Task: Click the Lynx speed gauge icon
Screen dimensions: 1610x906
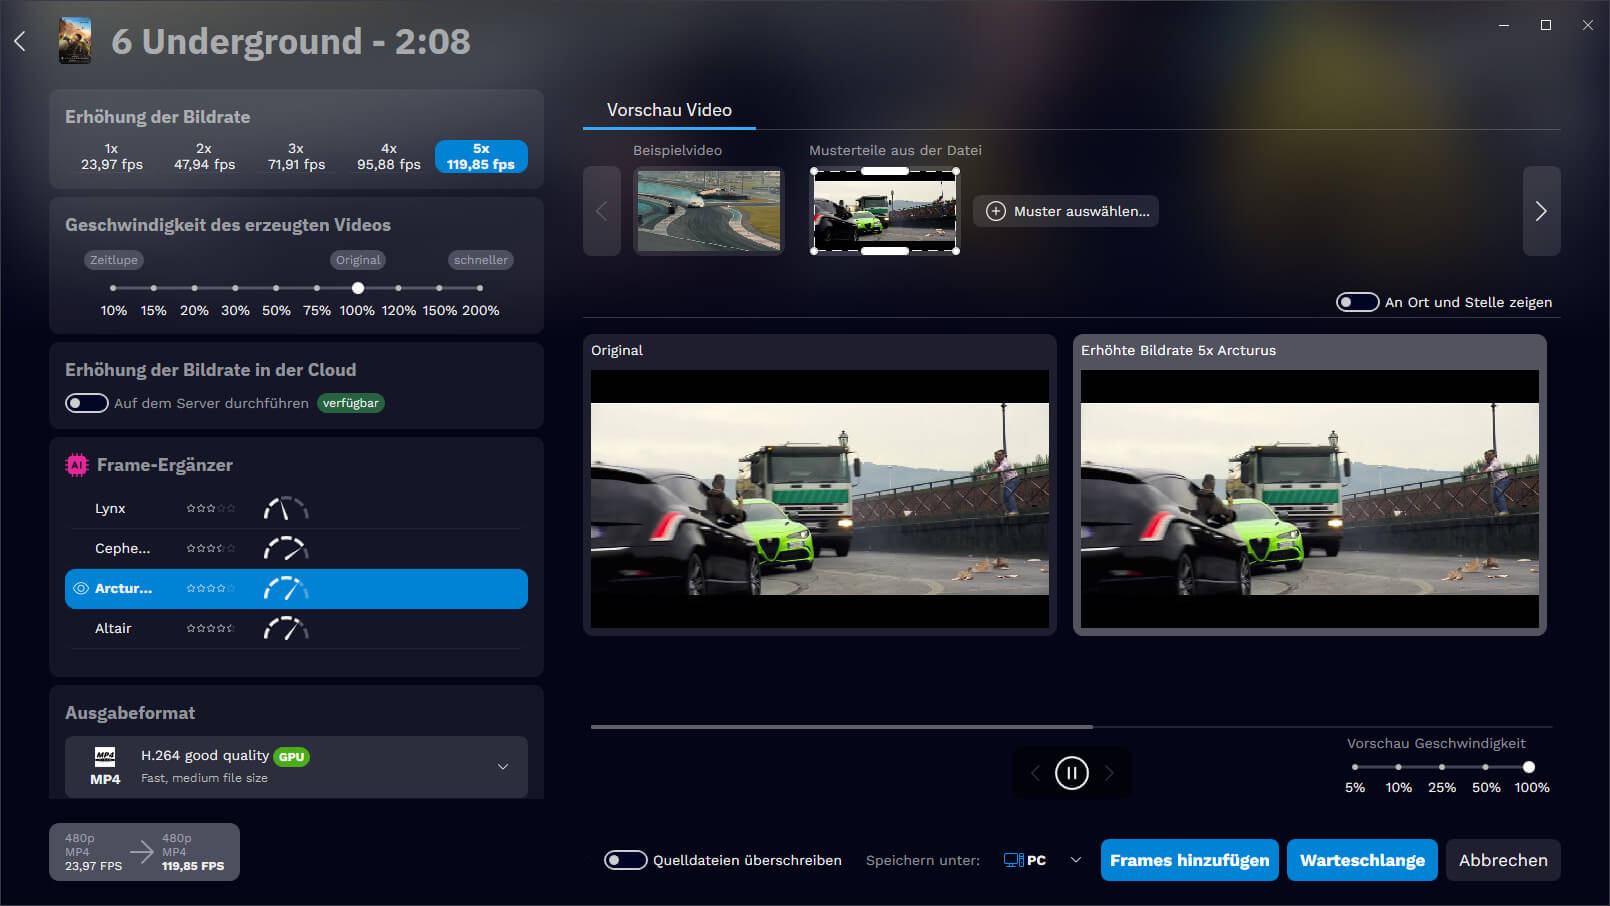Action: (x=285, y=509)
